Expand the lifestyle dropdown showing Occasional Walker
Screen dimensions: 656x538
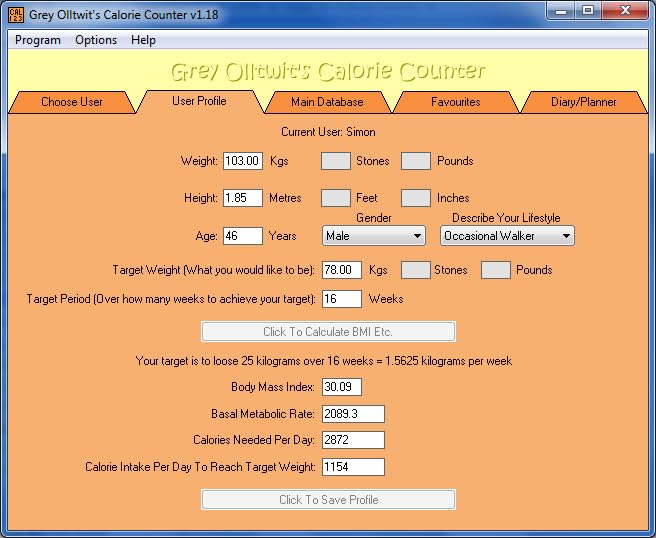(507, 236)
